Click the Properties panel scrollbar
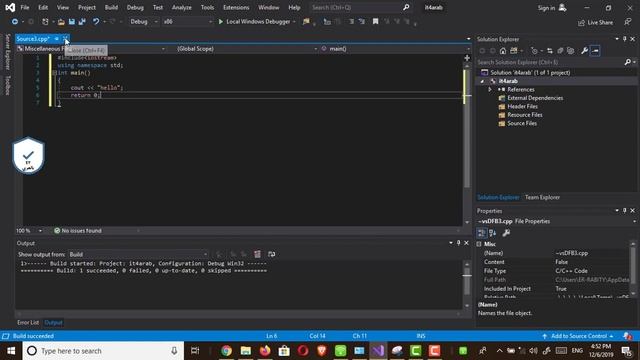640x360 pixels. click(633, 269)
